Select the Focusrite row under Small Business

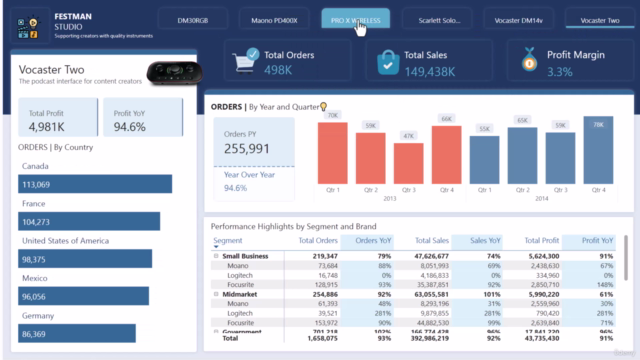point(413,285)
